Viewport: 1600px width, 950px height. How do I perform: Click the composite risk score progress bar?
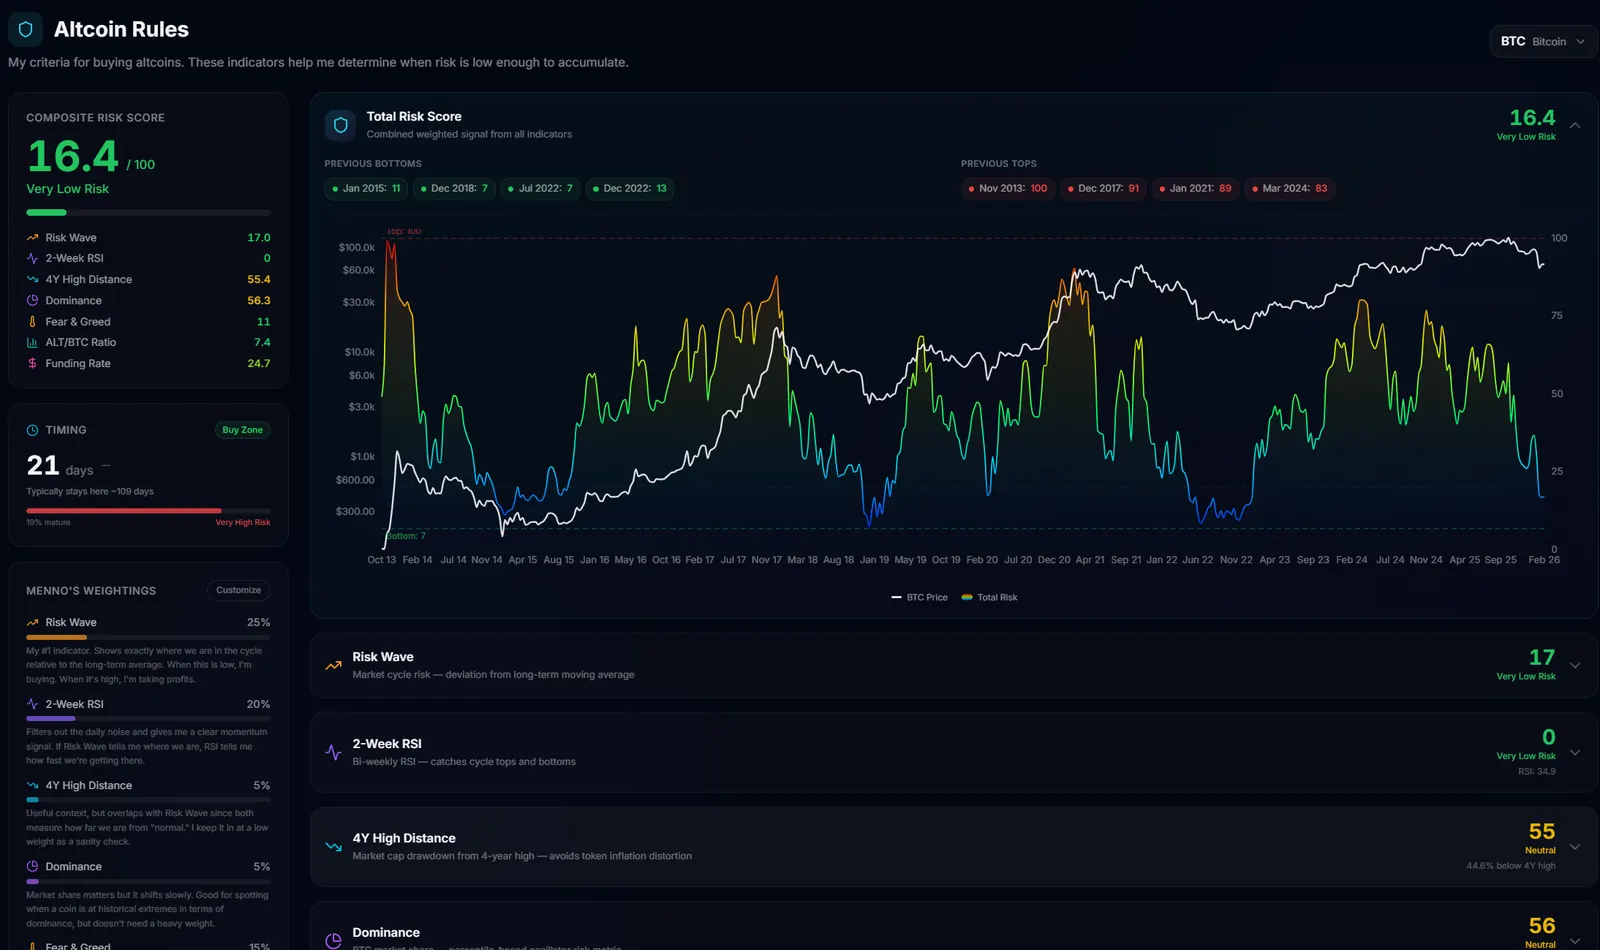[x=148, y=212]
